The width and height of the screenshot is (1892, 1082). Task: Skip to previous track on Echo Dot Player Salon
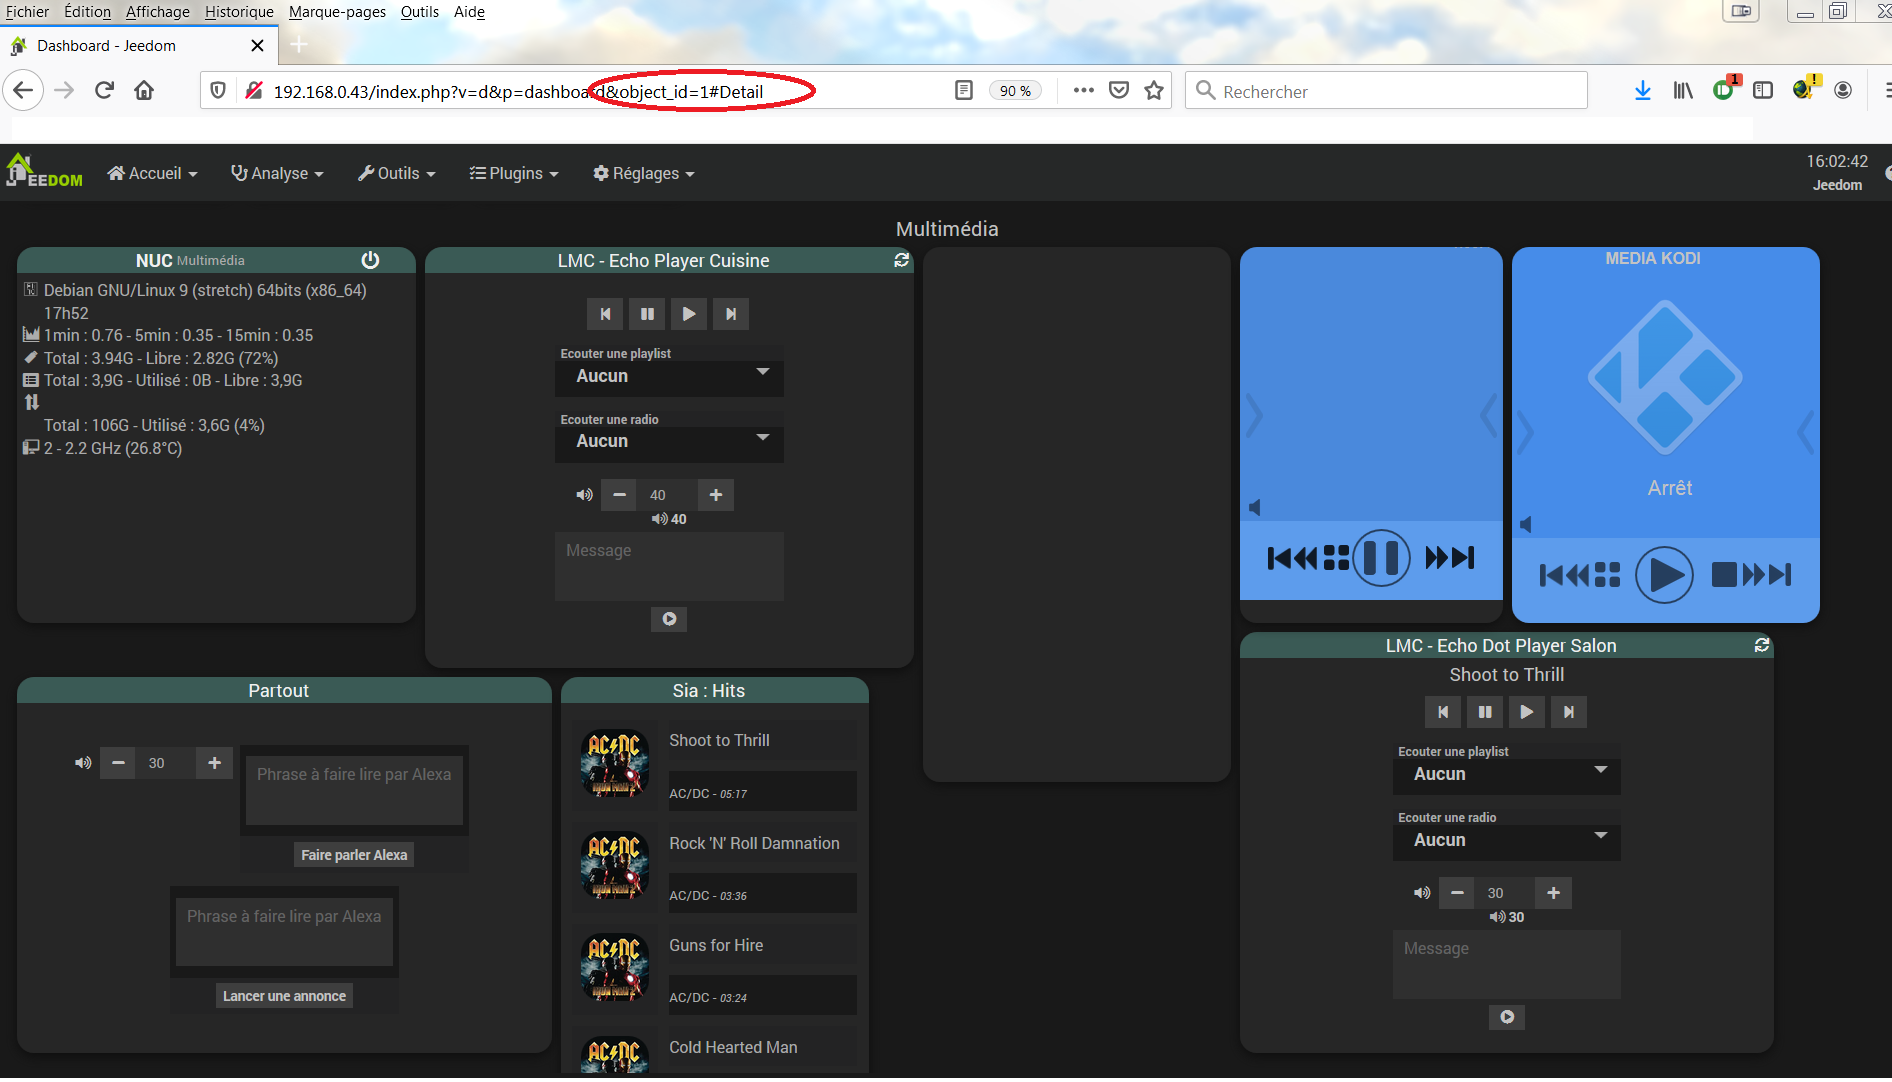pos(1443,712)
